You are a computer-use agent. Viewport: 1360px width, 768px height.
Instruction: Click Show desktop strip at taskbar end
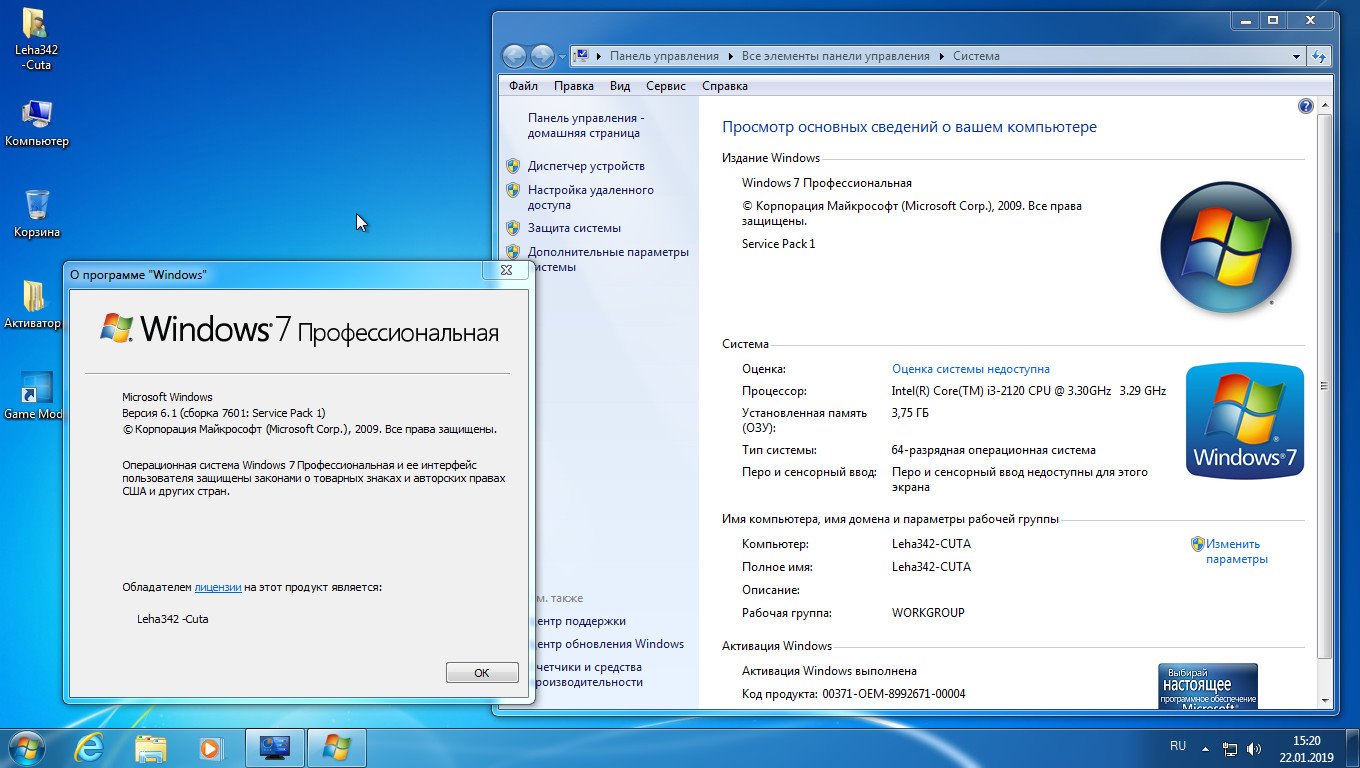tap(1352, 748)
